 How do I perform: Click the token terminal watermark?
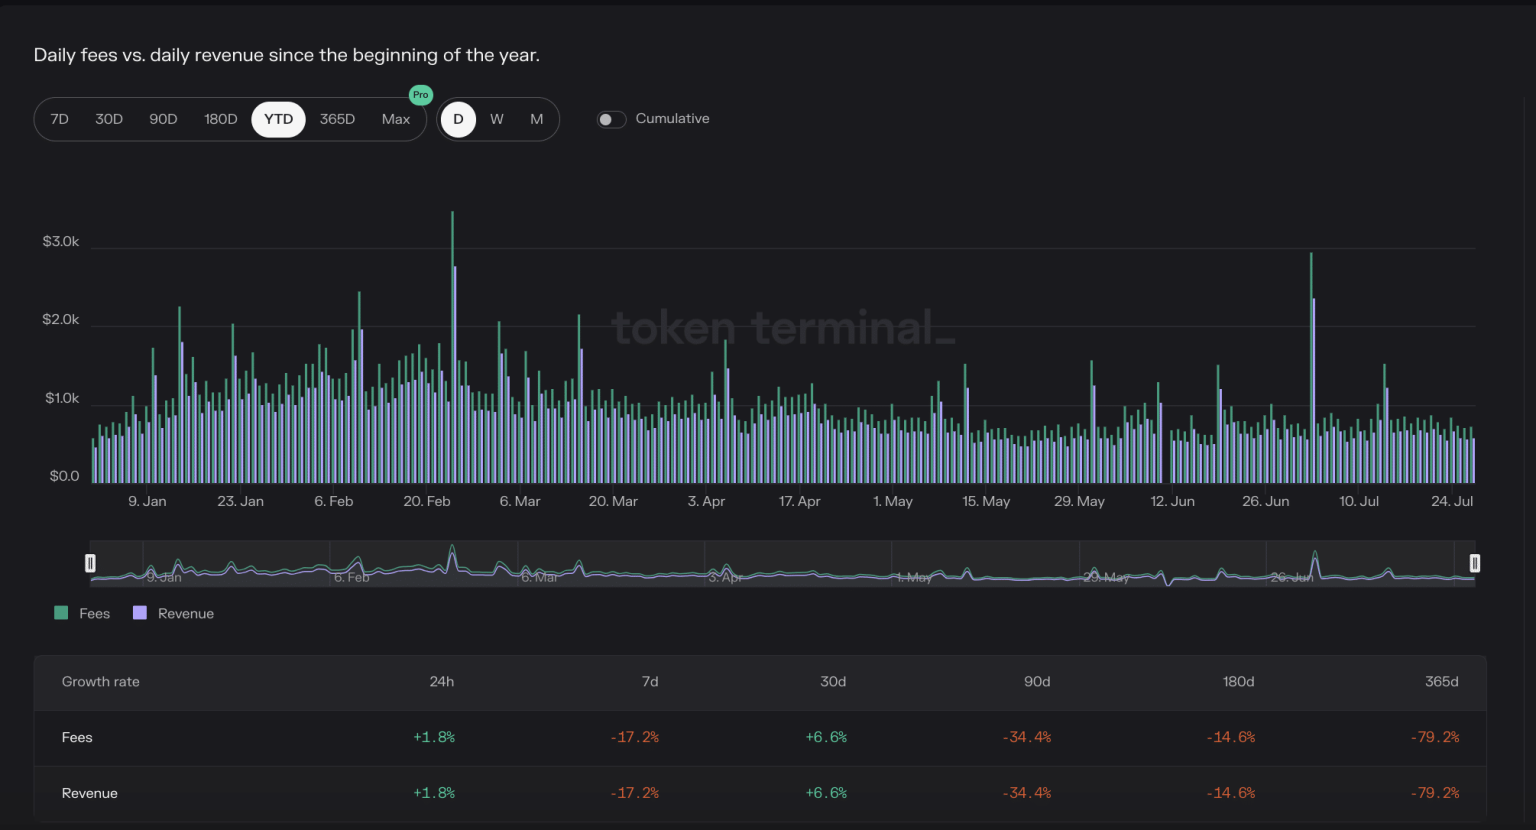point(783,328)
